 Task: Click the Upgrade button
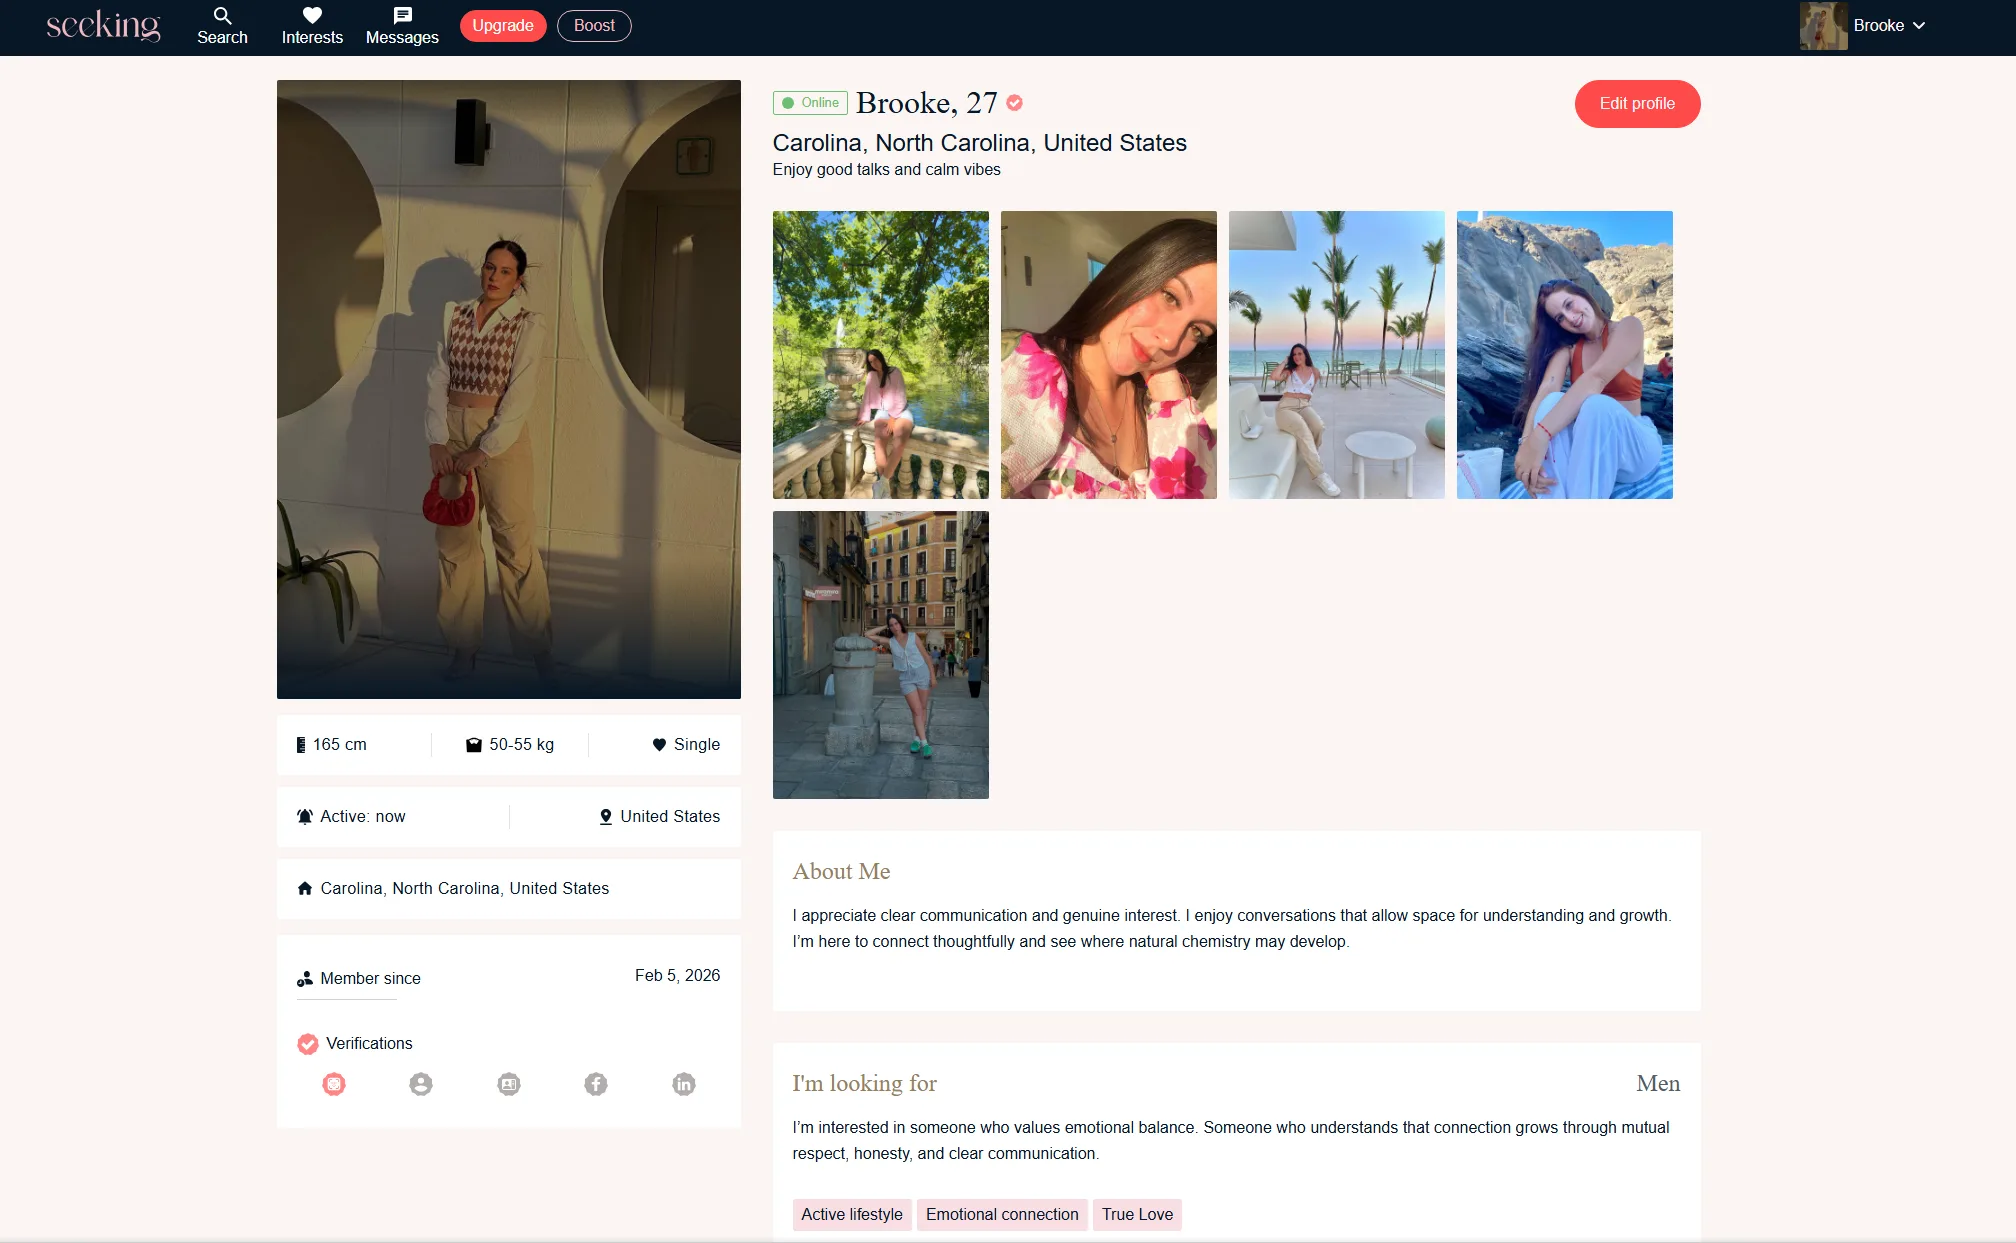pos(503,26)
